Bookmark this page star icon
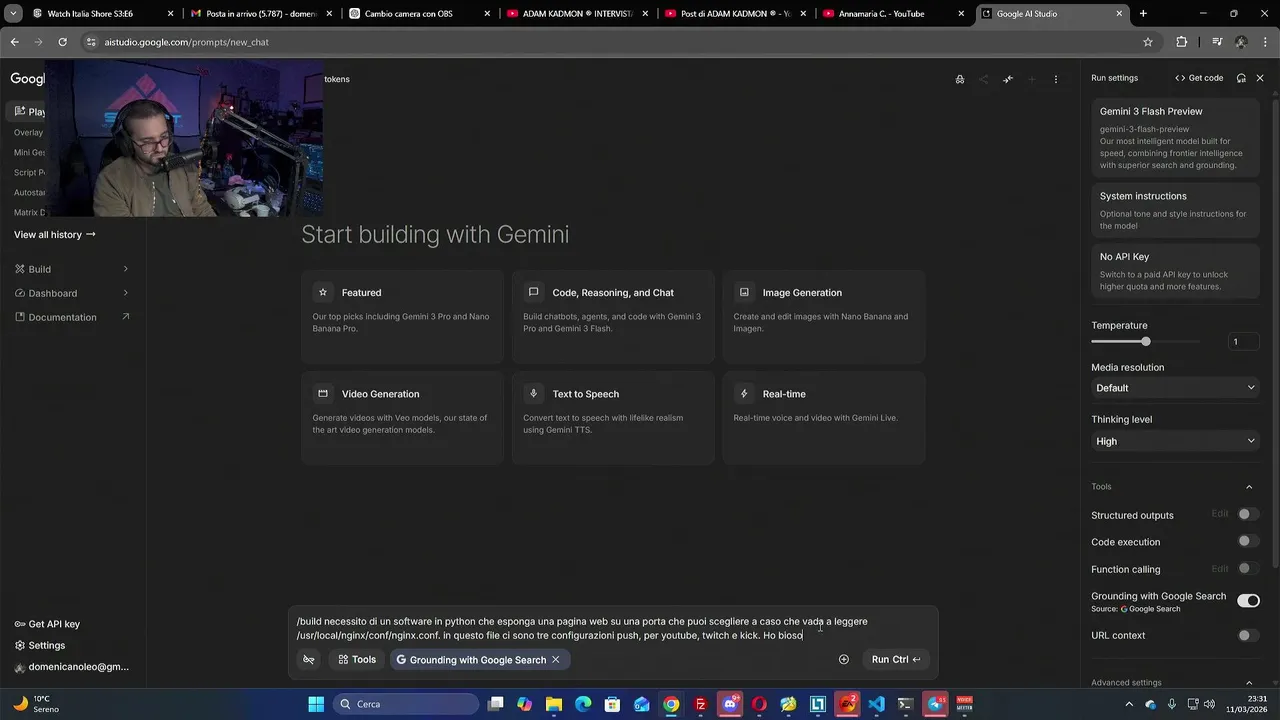The image size is (1280, 720). (x=1148, y=42)
